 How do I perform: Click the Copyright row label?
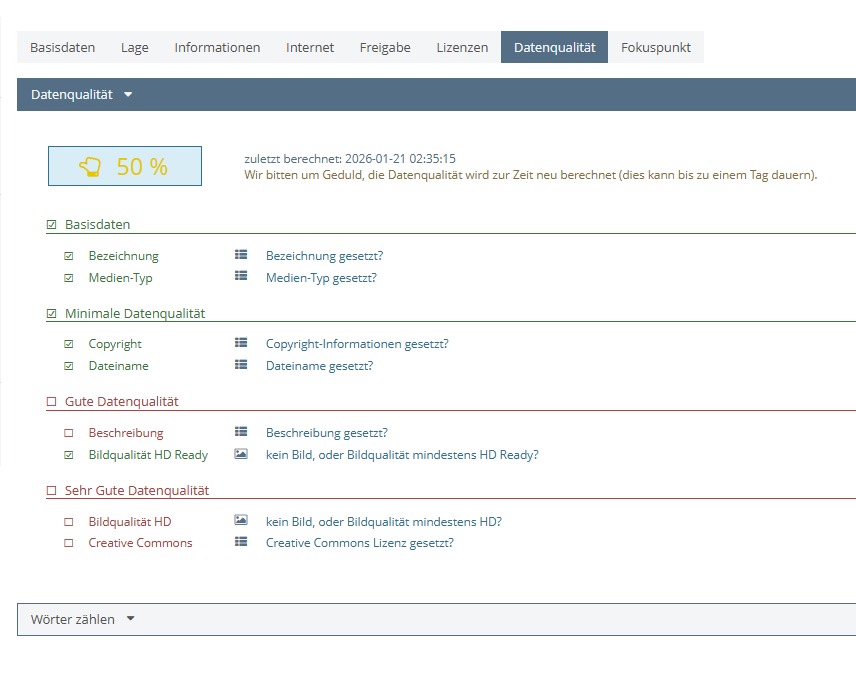click(x=115, y=344)
